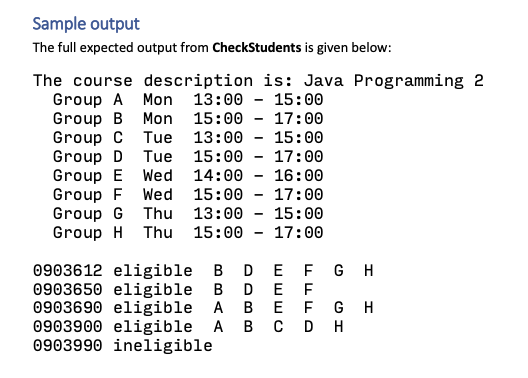
Task: Click letter G in the 0903612 row
Action: [x=338, y=271]
